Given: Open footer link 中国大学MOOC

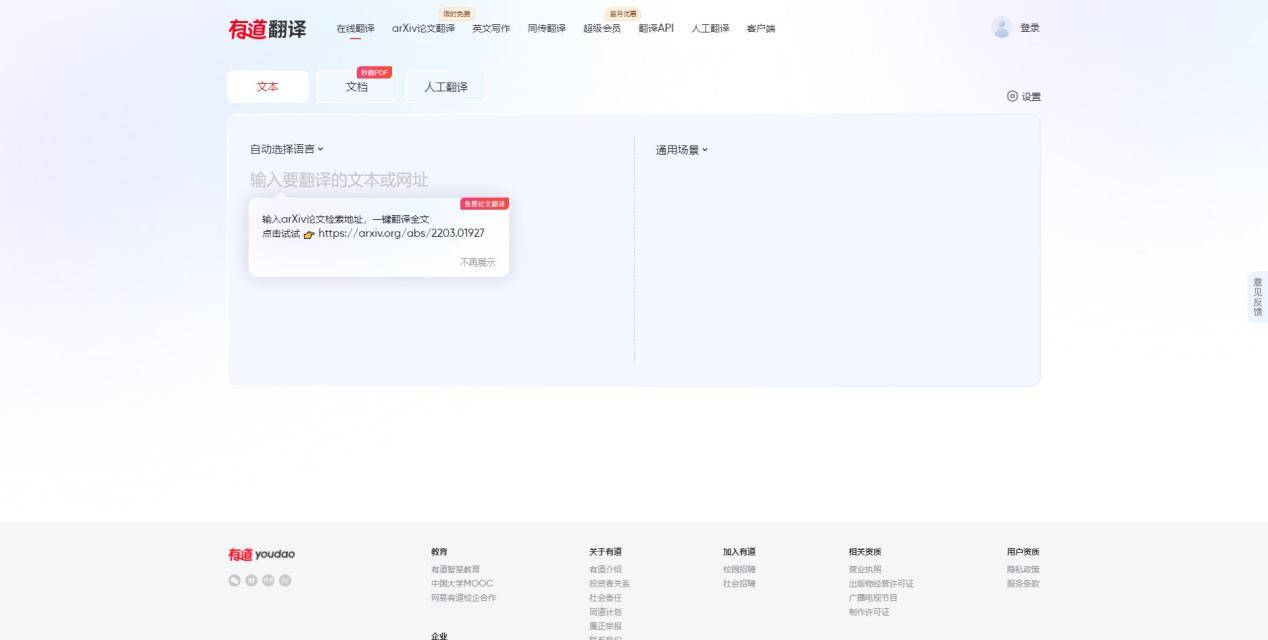Looking at the screenshot, I should click(x=462, y=583).
